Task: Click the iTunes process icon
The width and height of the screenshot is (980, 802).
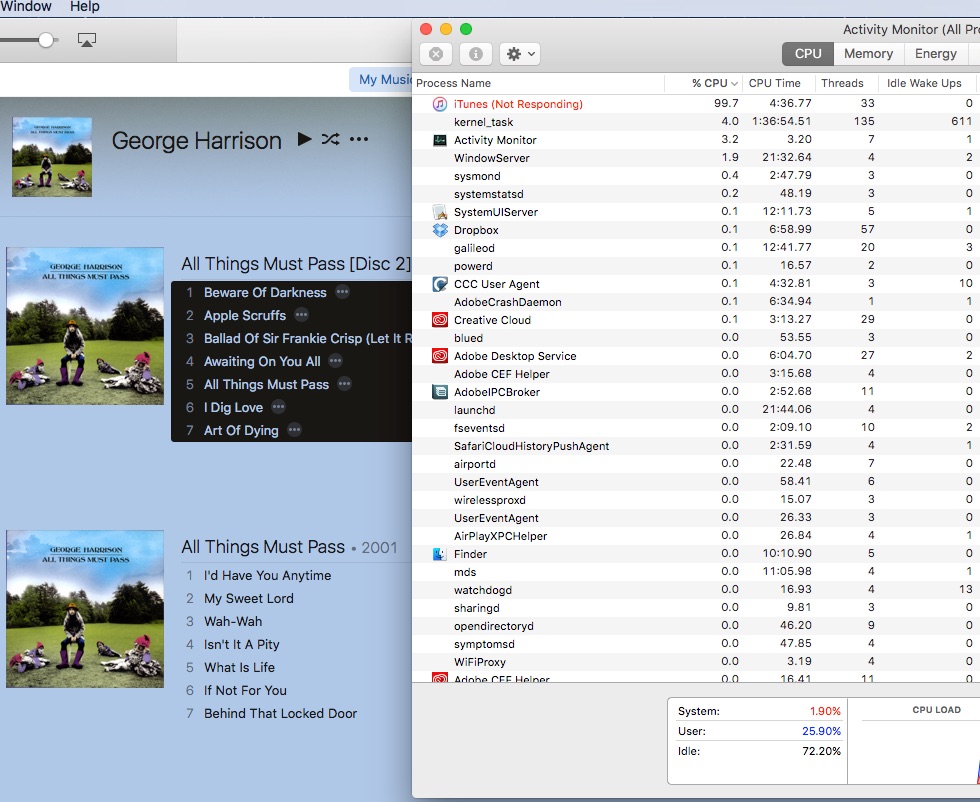Action: [x=440, y=104]
